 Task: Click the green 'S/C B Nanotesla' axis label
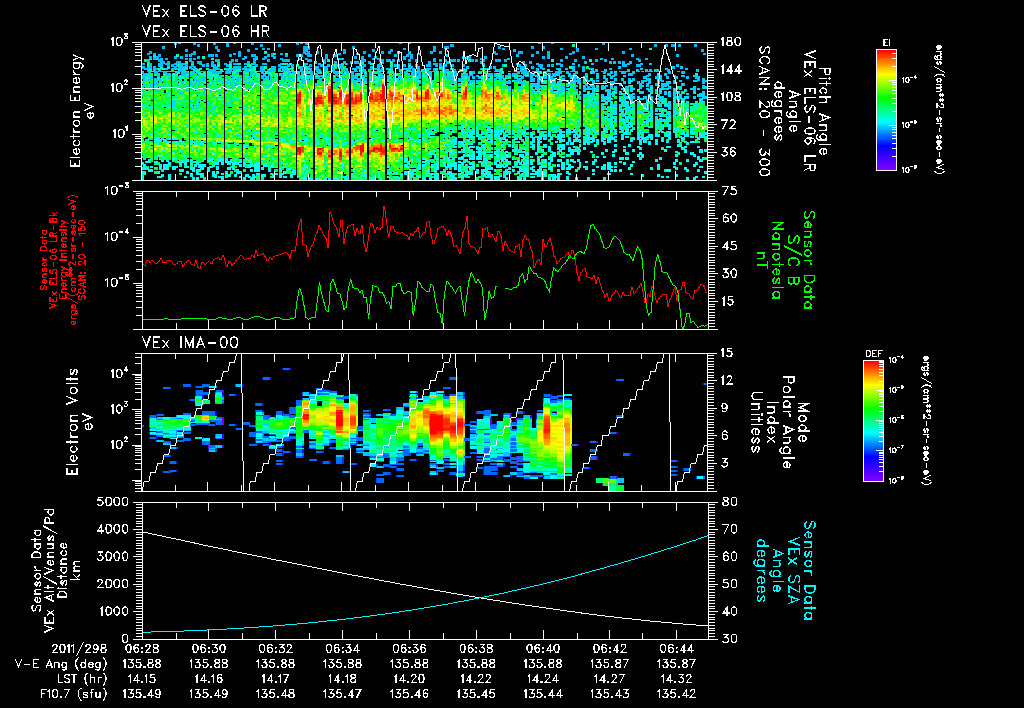(785, 260)
